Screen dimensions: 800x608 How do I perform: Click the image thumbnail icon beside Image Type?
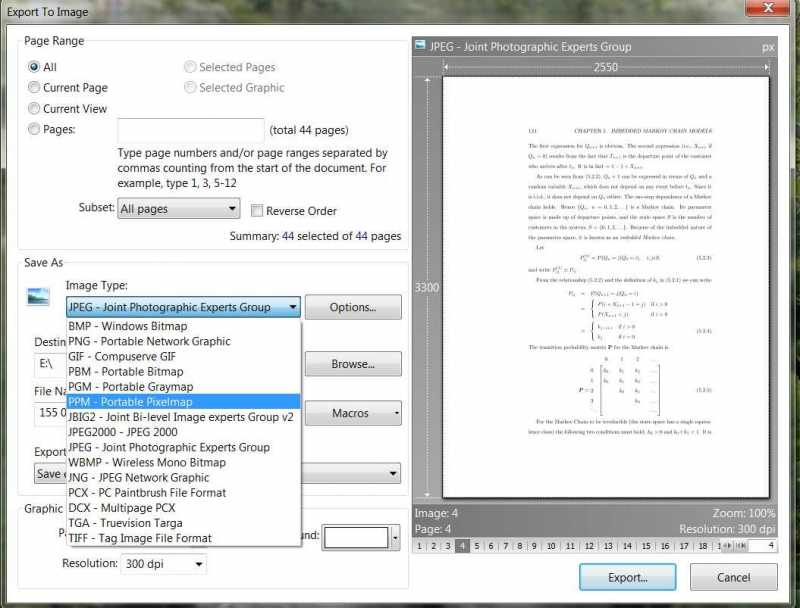[x=38, y=296]
